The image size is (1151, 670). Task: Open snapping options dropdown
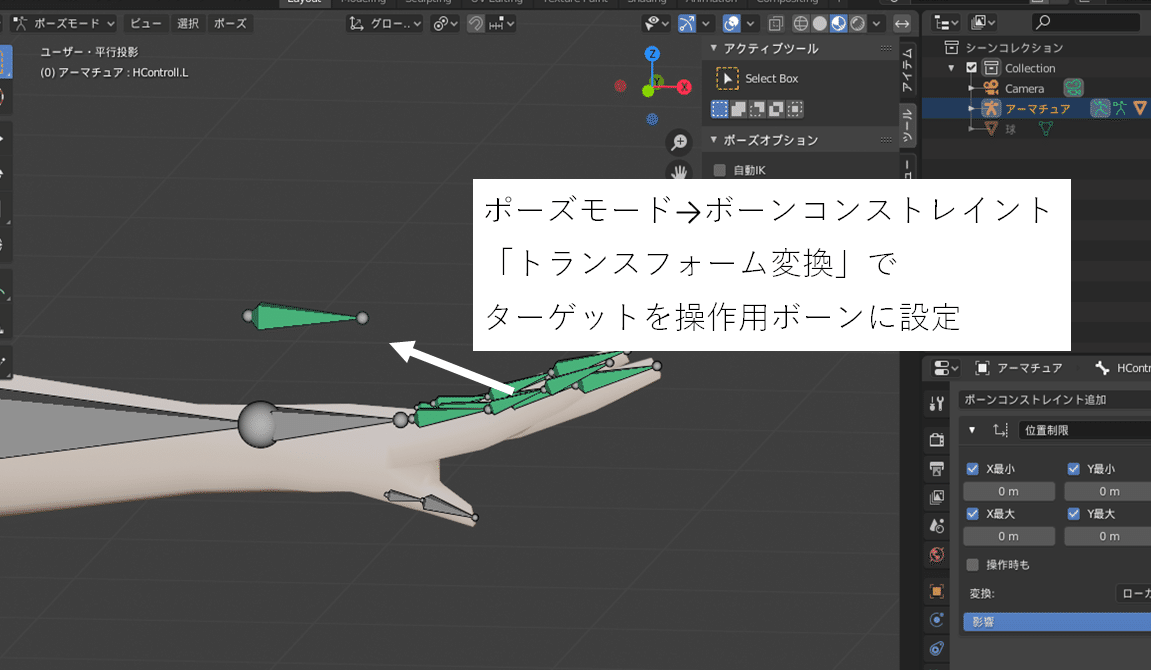pyautogui.click(x=502, y=23)
